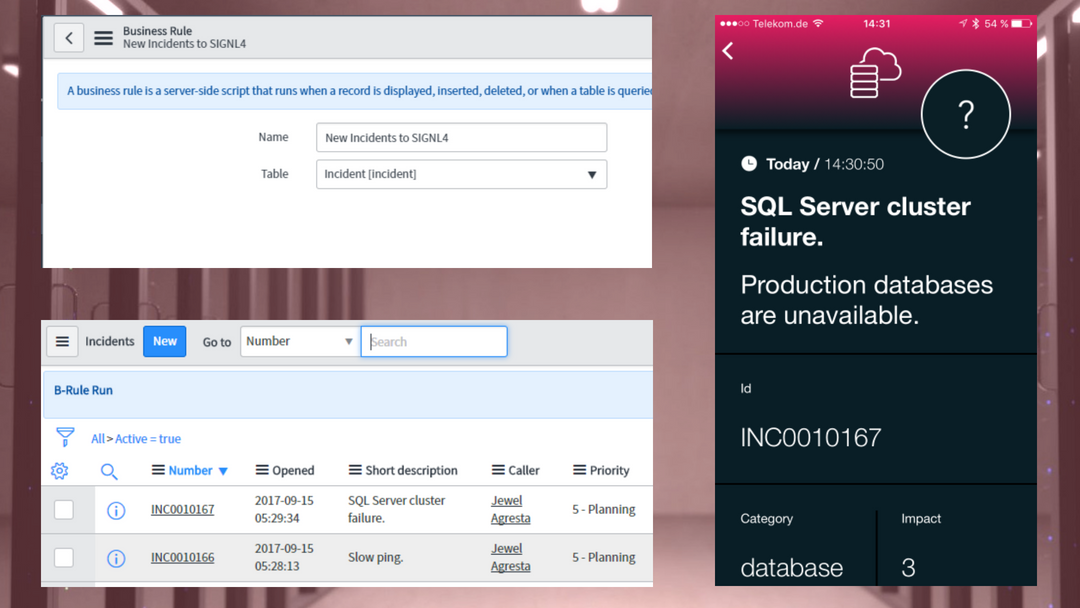Sort by the Number column header
The width and height of the screenshot is (1080, 608).
coord(191,470)
